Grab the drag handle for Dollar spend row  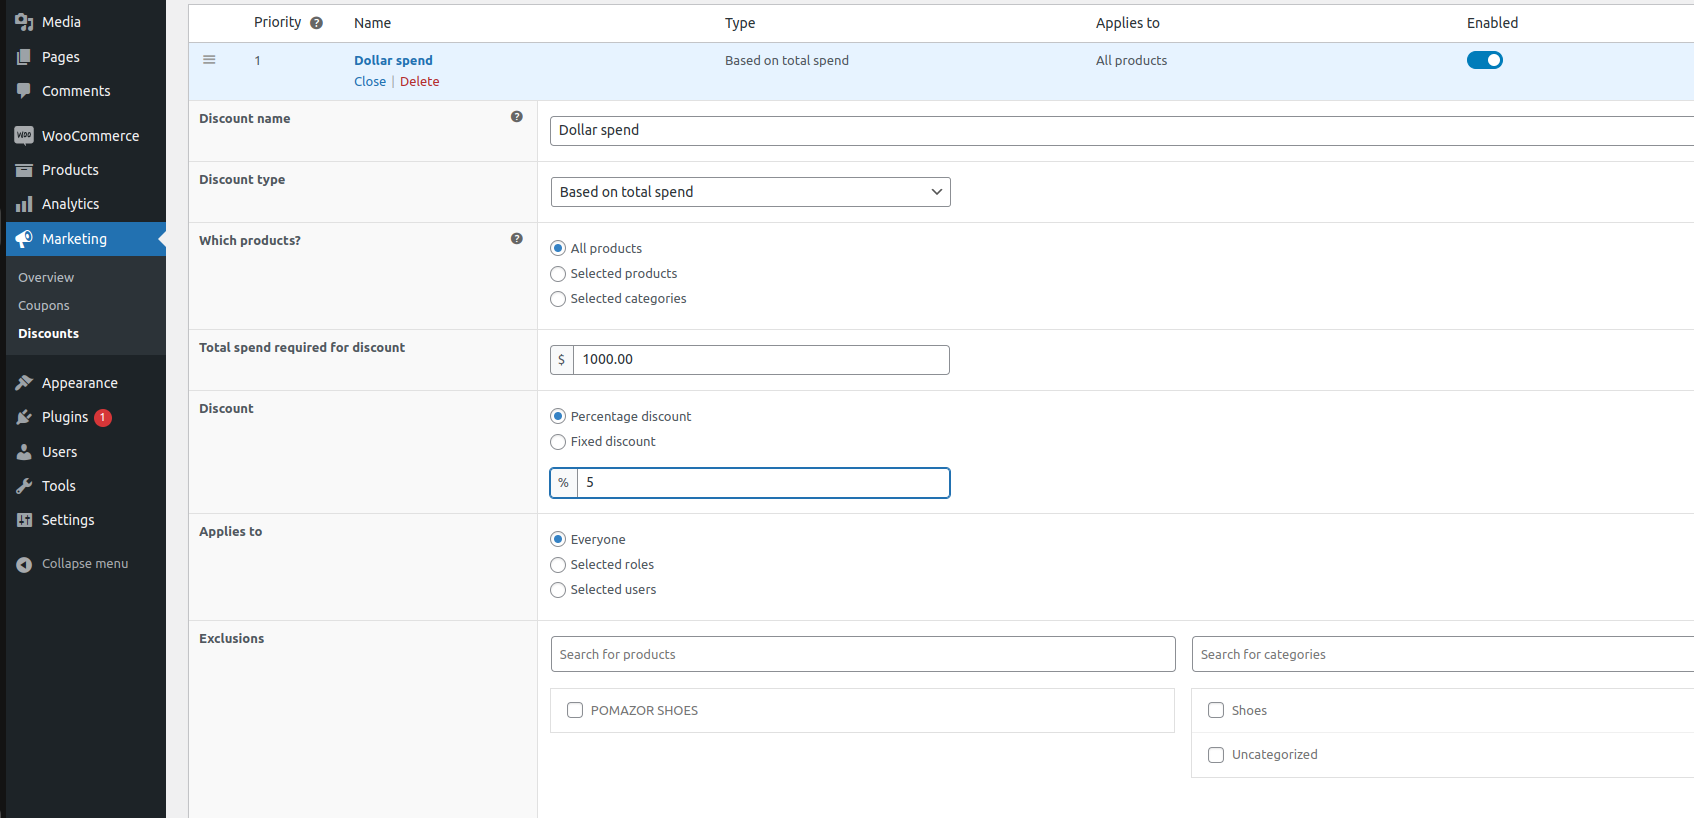click(x=209, y=60)
